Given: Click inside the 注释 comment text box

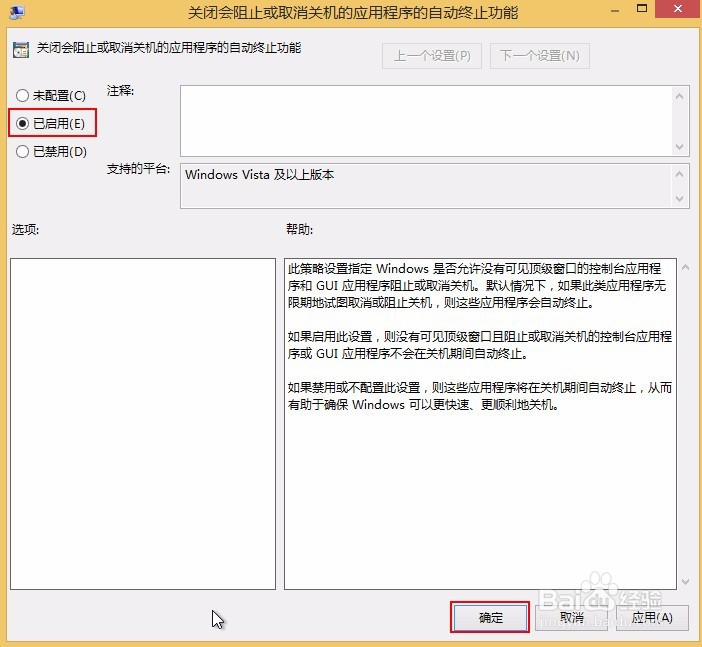Looking at the screenshot, I should point(426,121).
